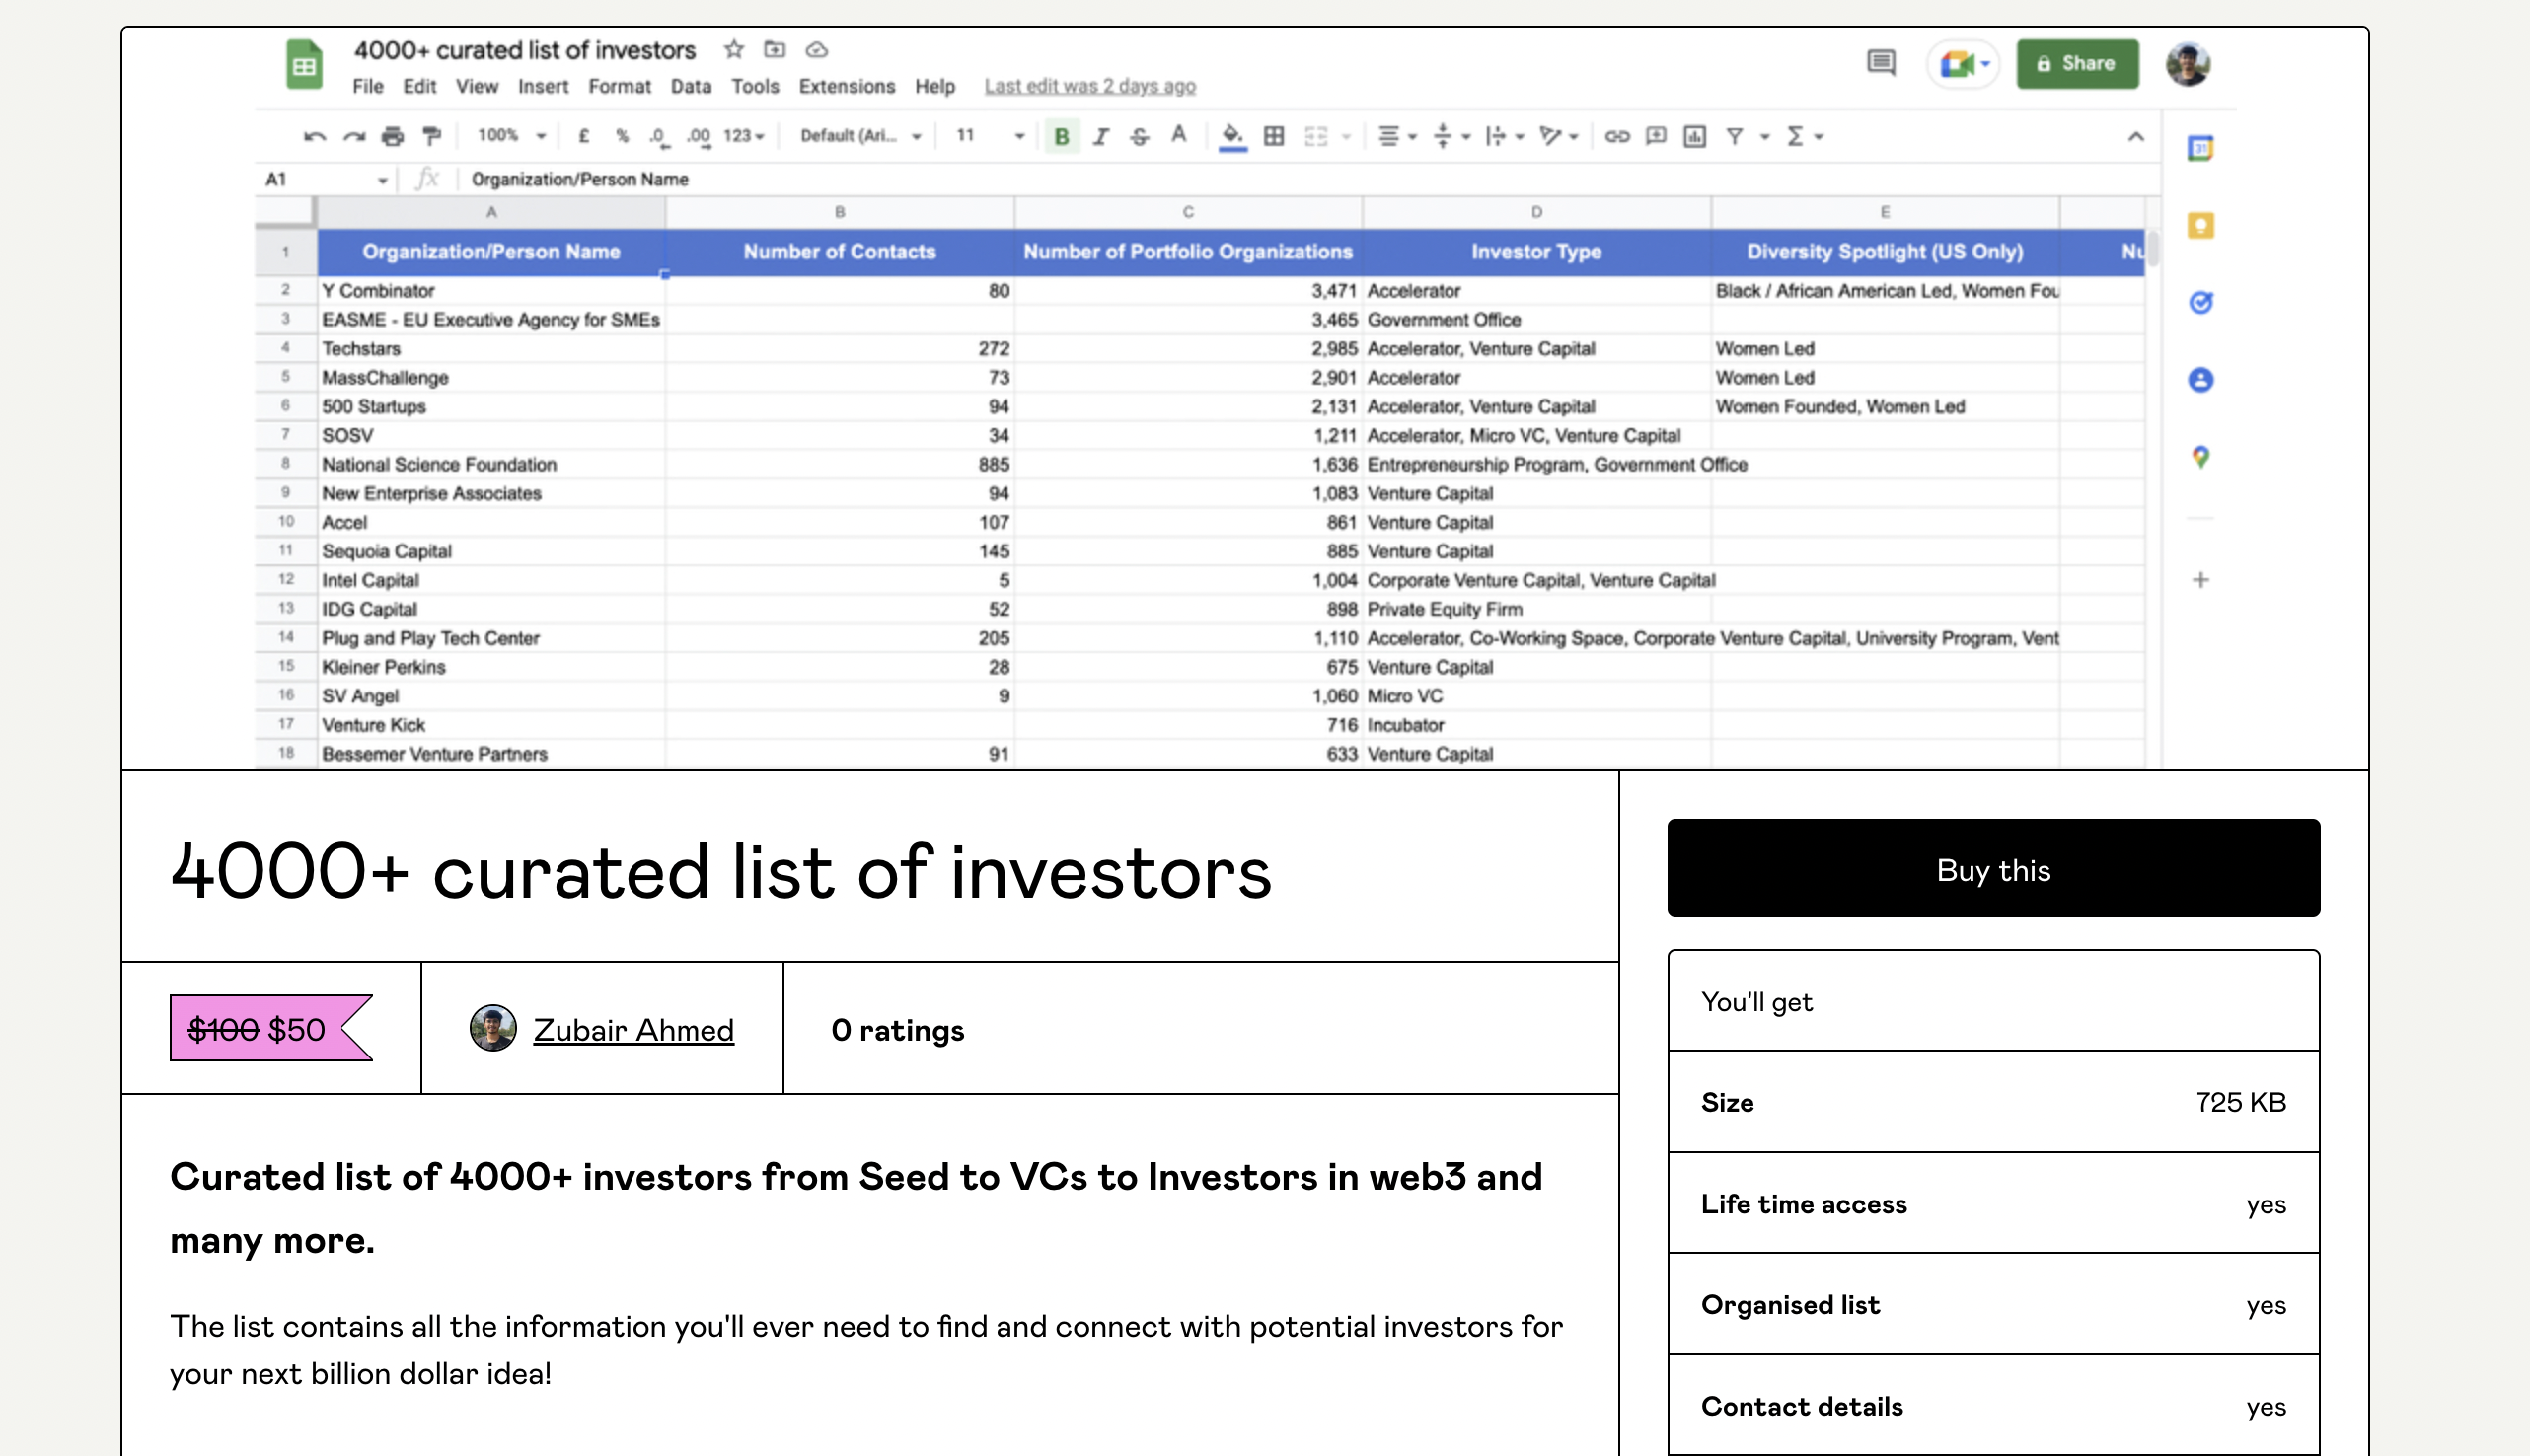Click the Google Sheets logo icon
This screenshot has height=1456, width=2530.
[x=304, y=65]
